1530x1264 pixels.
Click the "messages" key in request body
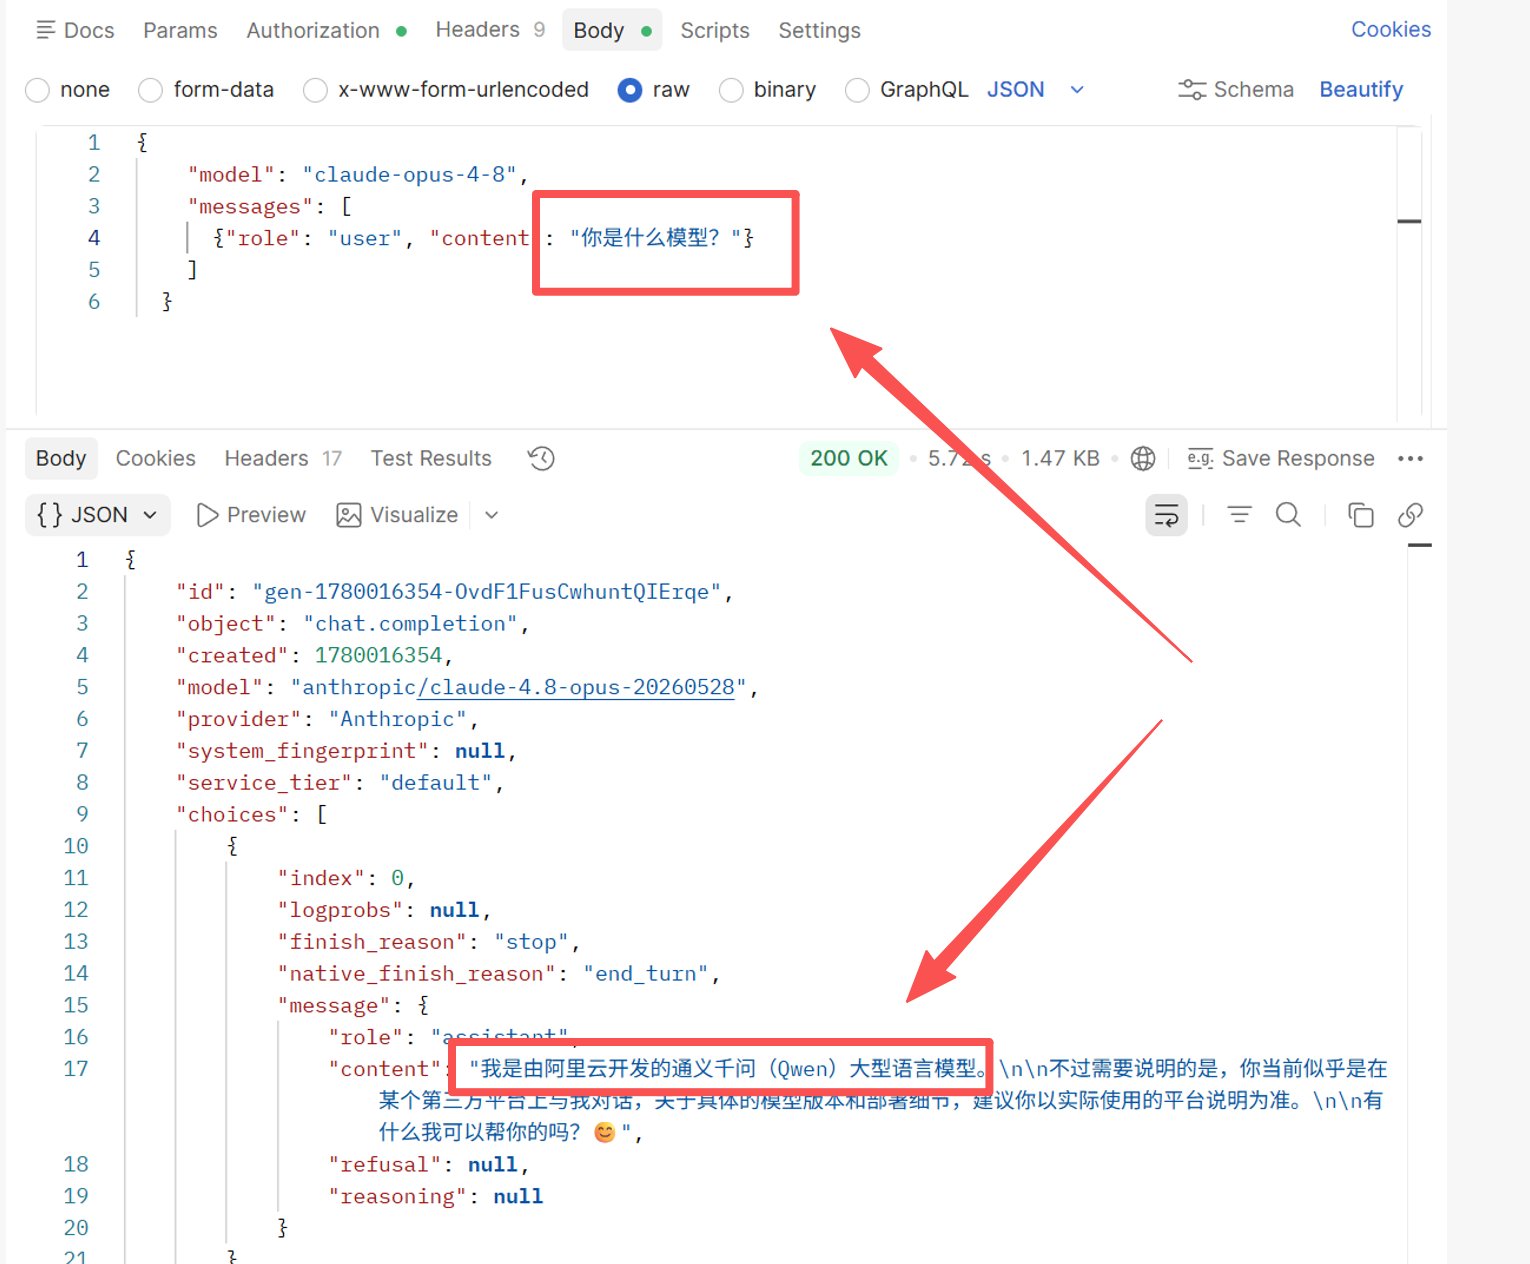click(x=250, y=207)
